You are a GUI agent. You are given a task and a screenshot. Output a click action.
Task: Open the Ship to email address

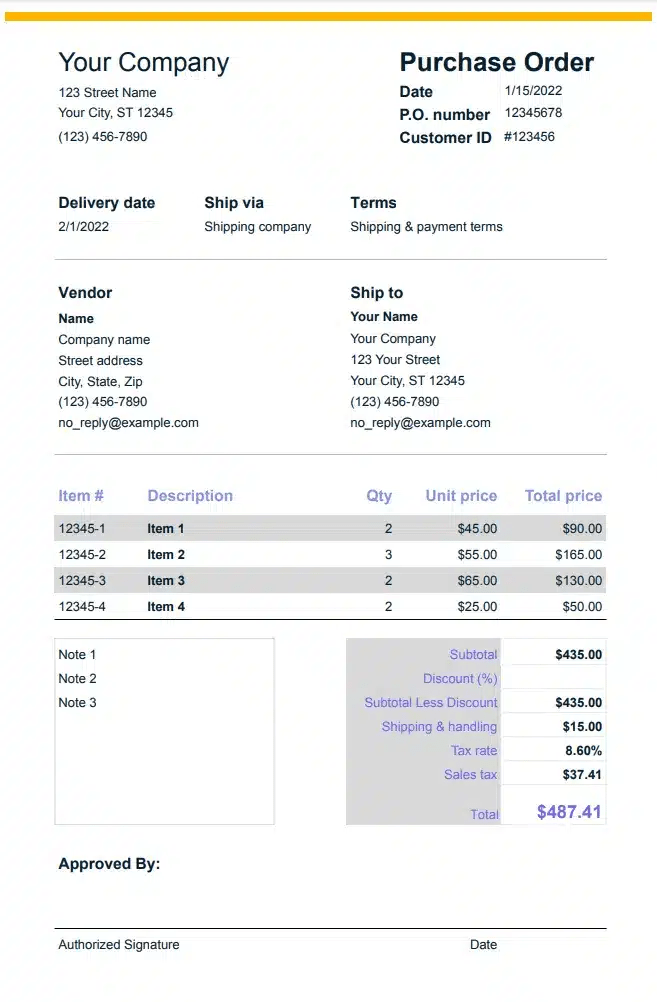[420, 423]
